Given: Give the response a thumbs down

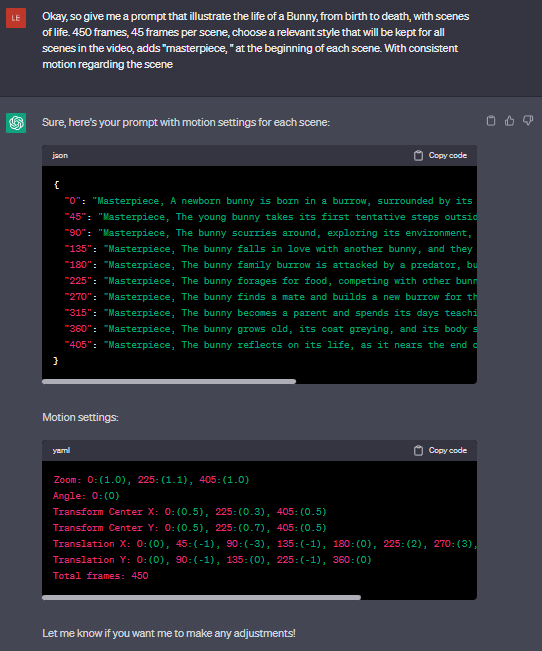Looking at the screenshot, I should pyautogui.click(x=528, y=121).
